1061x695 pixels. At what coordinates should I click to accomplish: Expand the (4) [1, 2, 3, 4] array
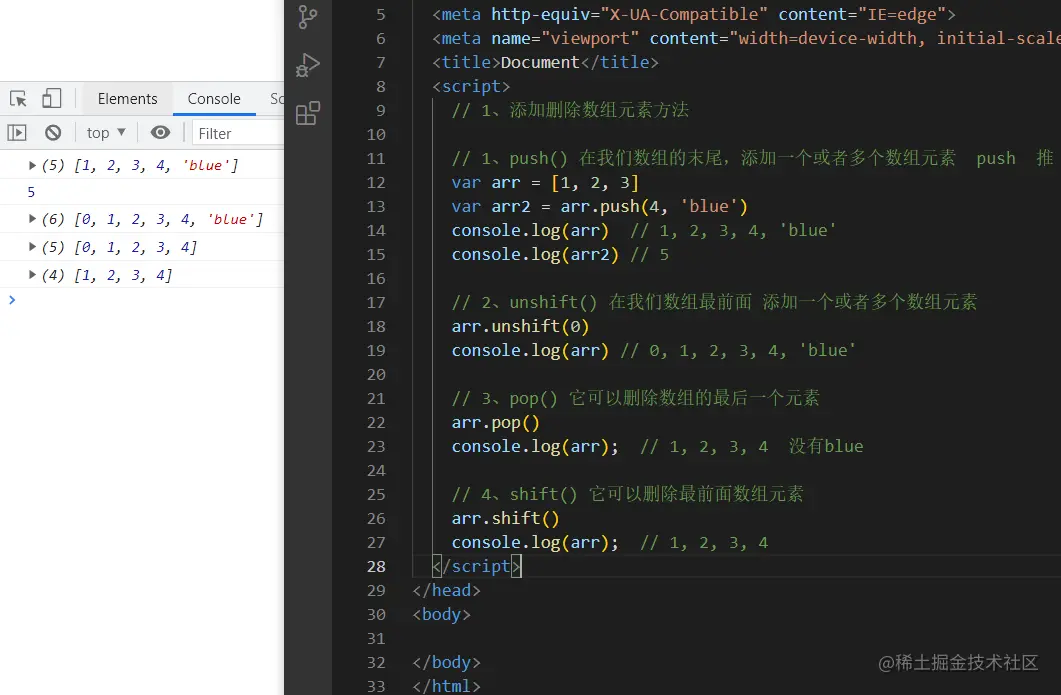click(x=32, y=275)
